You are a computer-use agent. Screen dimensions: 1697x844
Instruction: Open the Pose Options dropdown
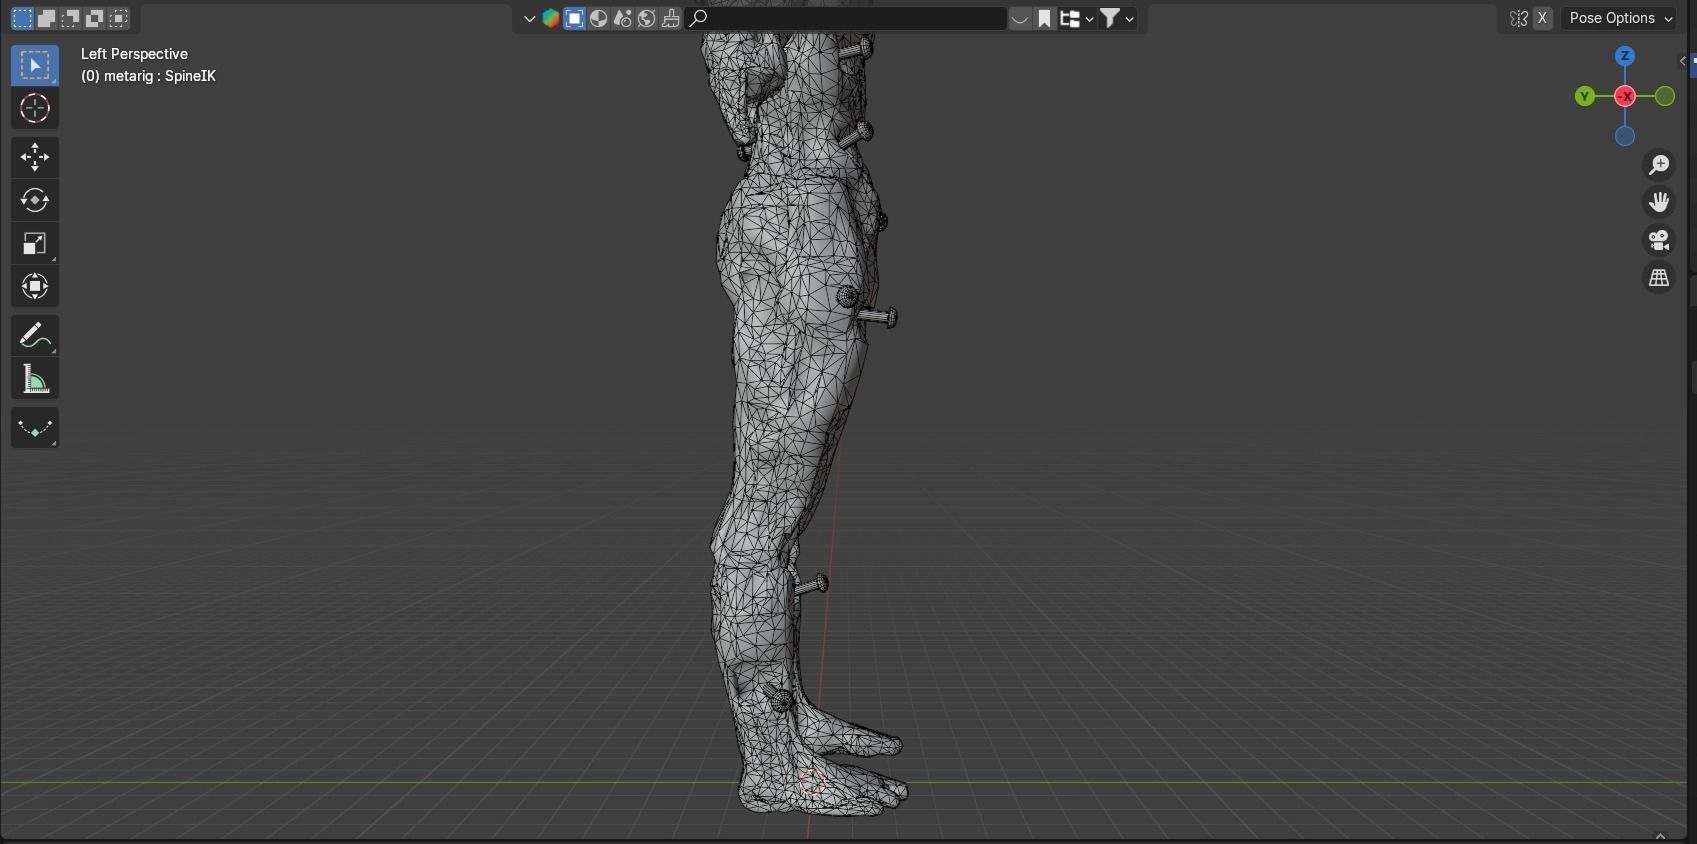click(1620, 18)
